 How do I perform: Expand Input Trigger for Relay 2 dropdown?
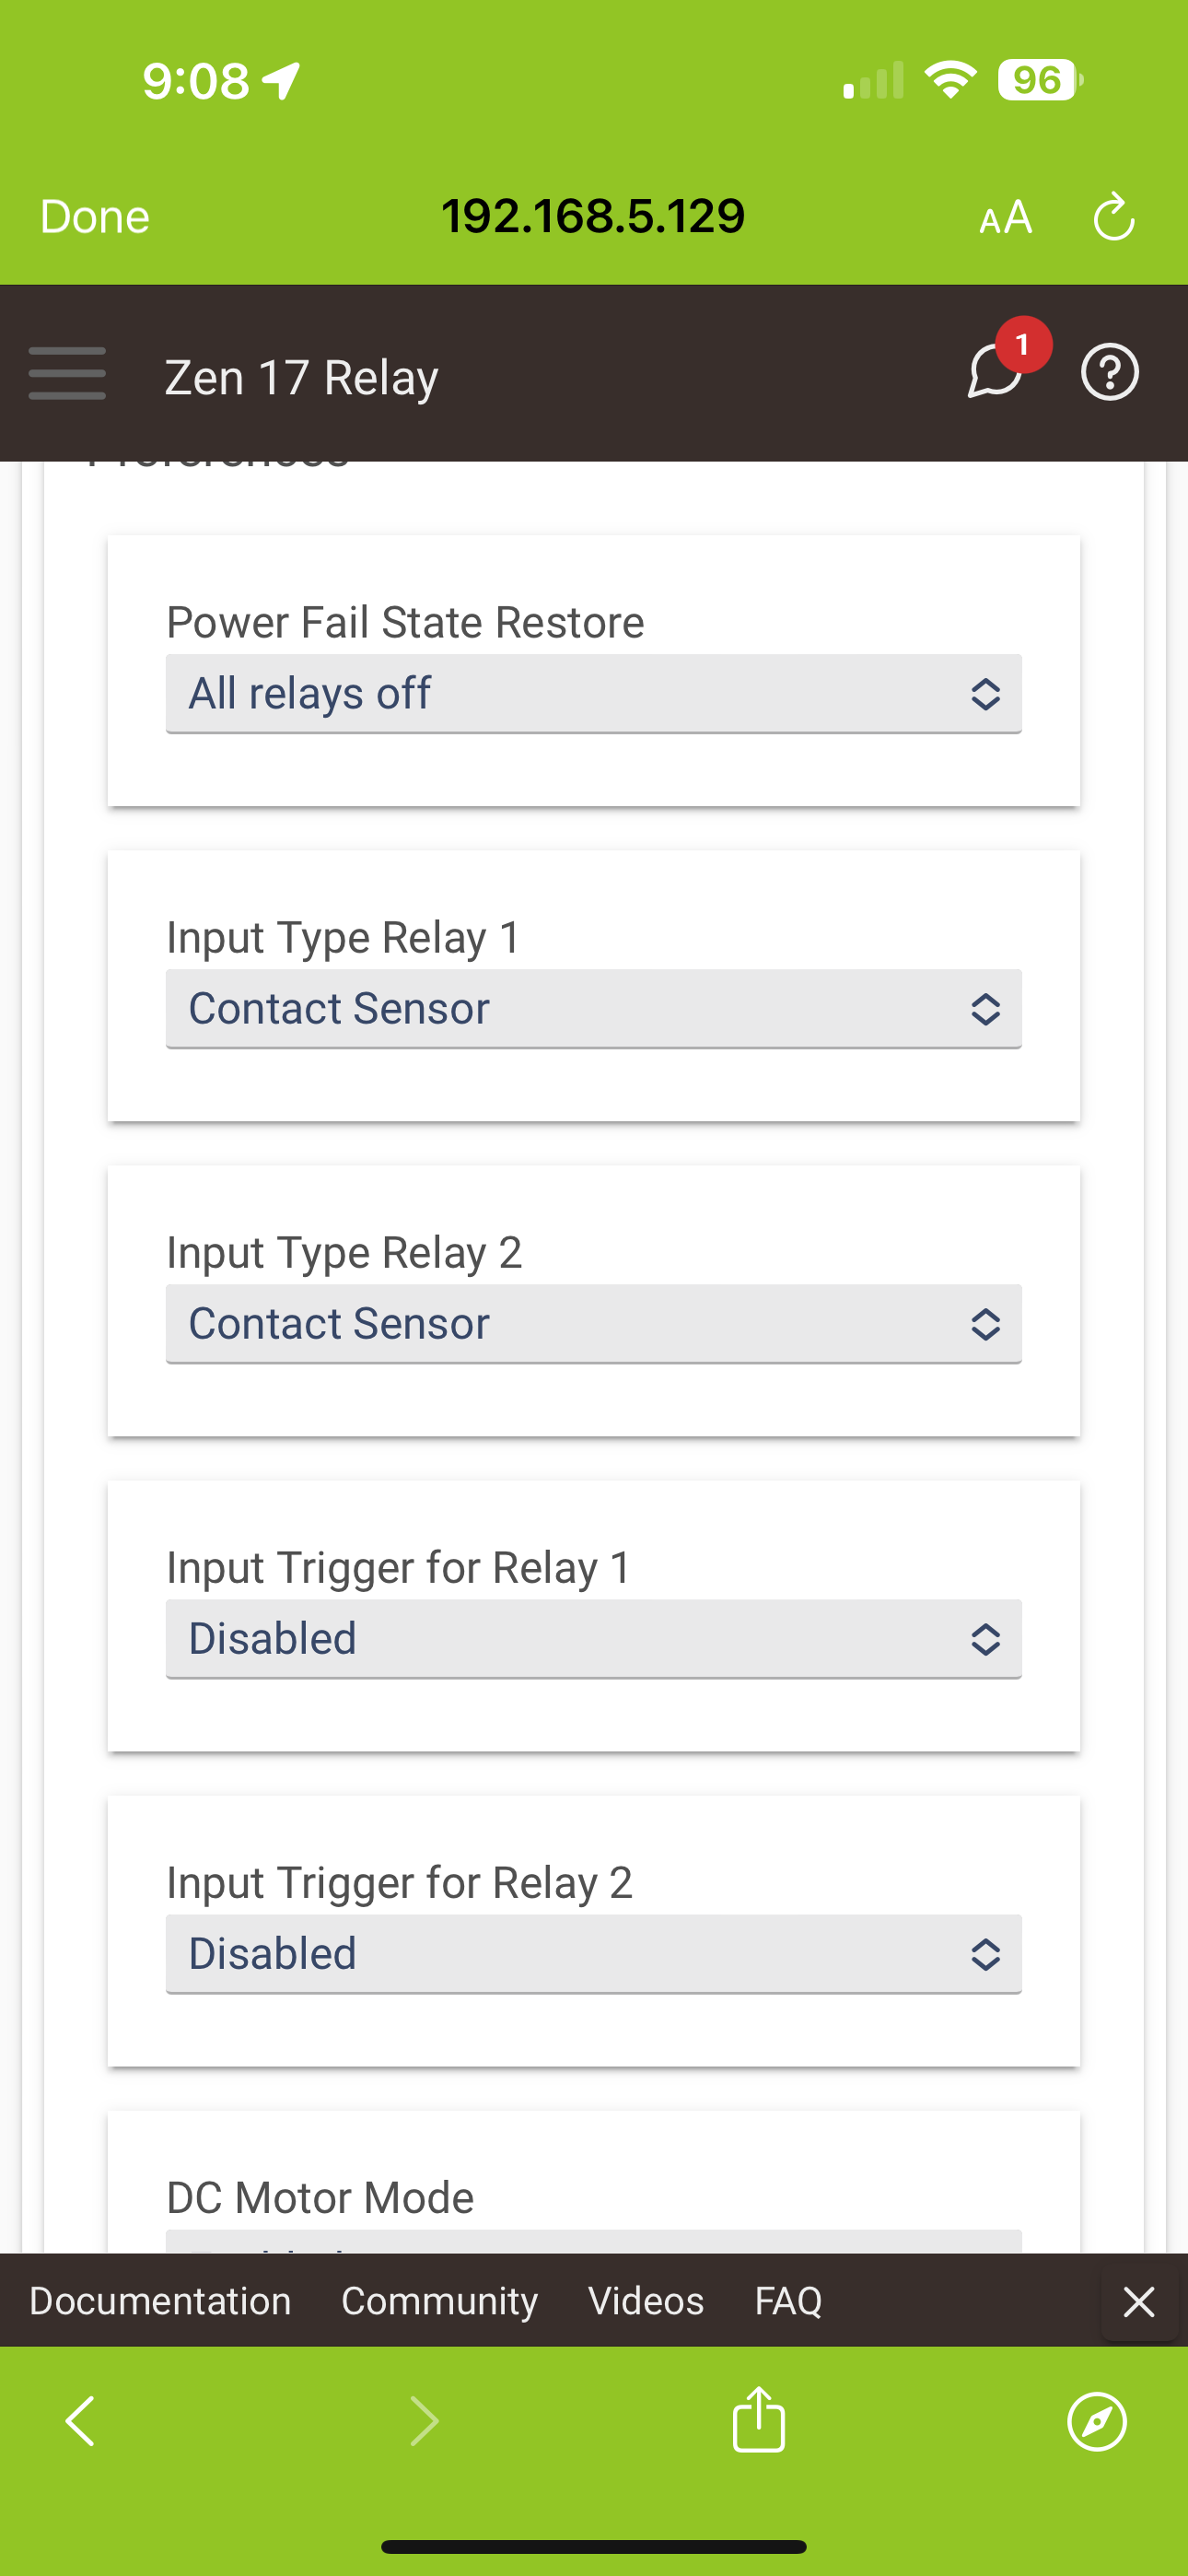(x=593, y=1954)
